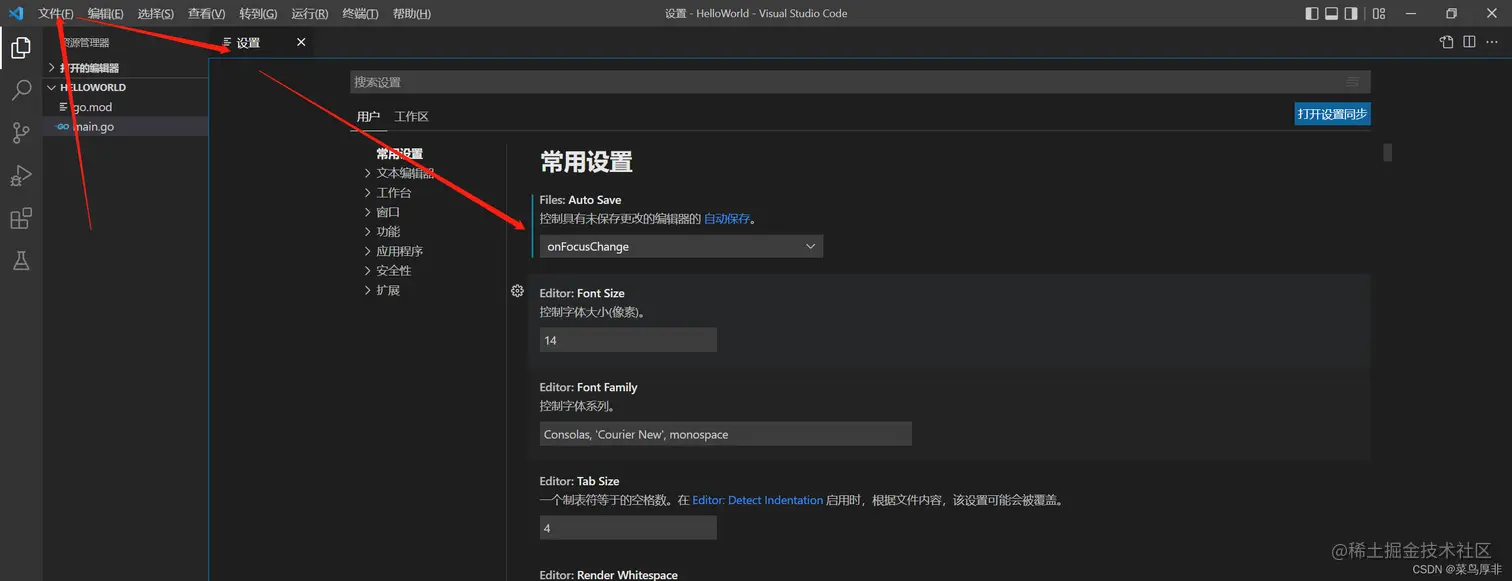1512x581 pixels.
Task: Open the Extensions view
Action: click(21, 219)
